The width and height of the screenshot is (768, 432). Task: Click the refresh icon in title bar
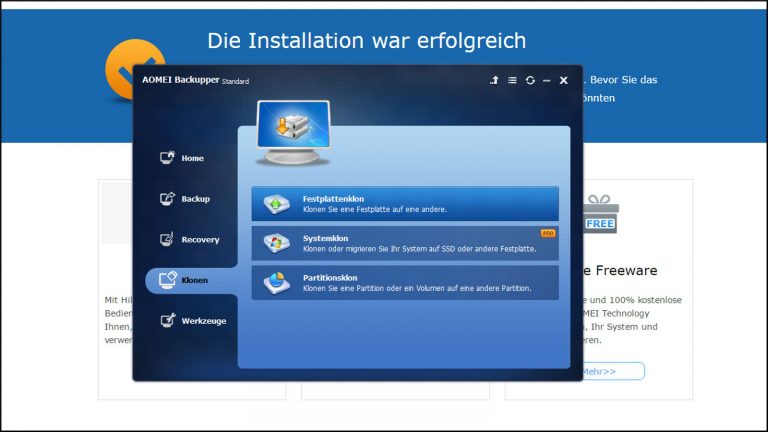pyautogui.click(x=530, y=80)
